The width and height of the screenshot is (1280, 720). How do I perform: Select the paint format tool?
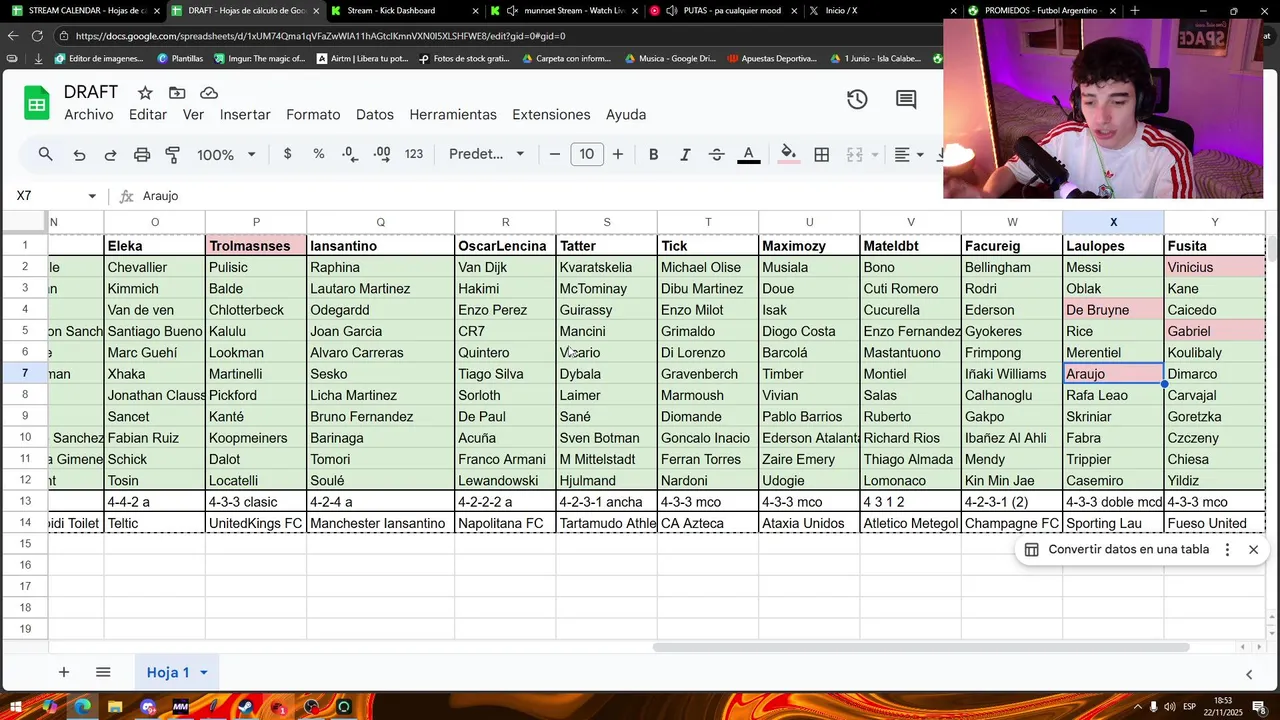(x=173, y=155)
